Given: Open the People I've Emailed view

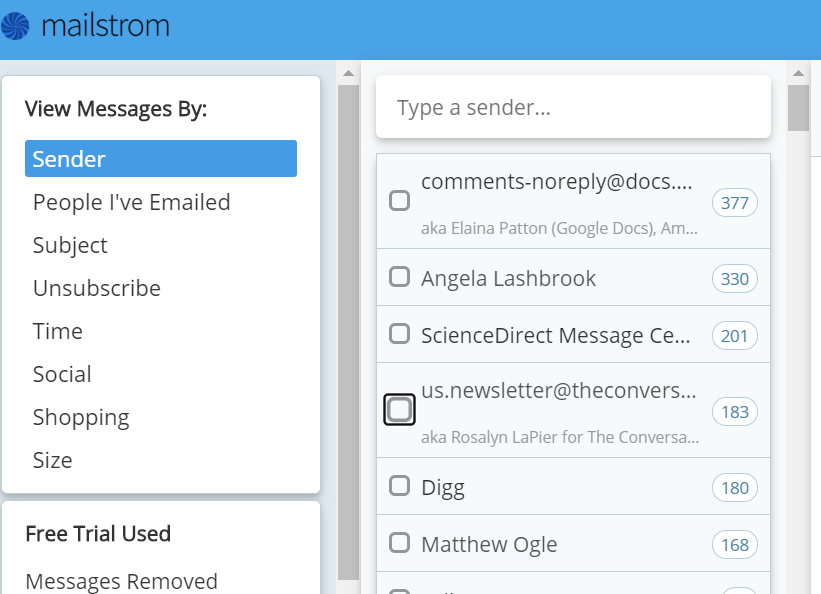Looking at the screenshot, I should (x=131, y=202).
